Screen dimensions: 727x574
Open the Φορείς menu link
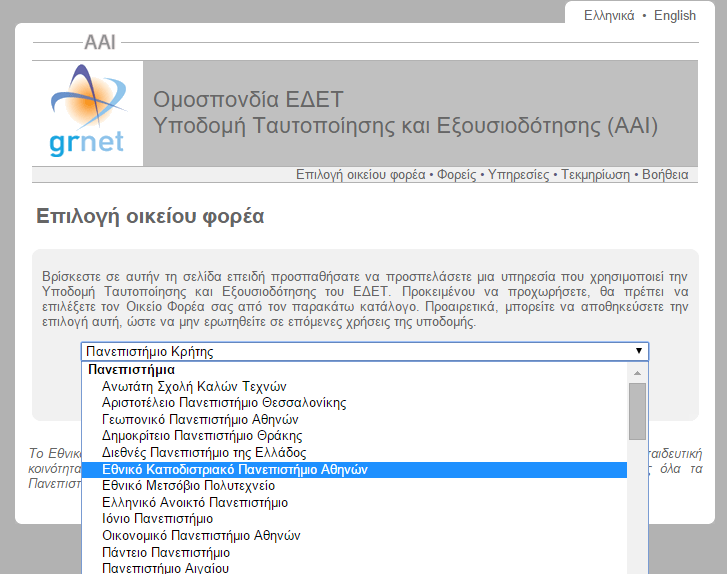(457, 175)
